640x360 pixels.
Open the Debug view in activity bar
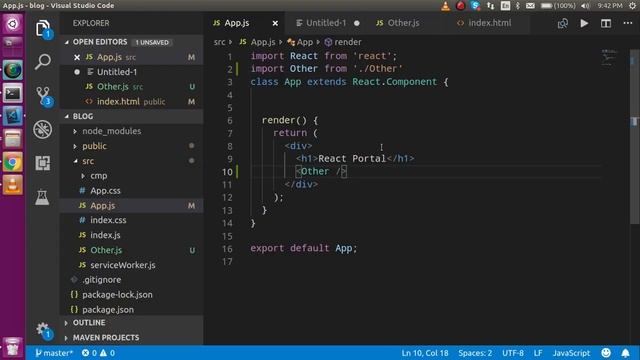[x=42, y=129]
